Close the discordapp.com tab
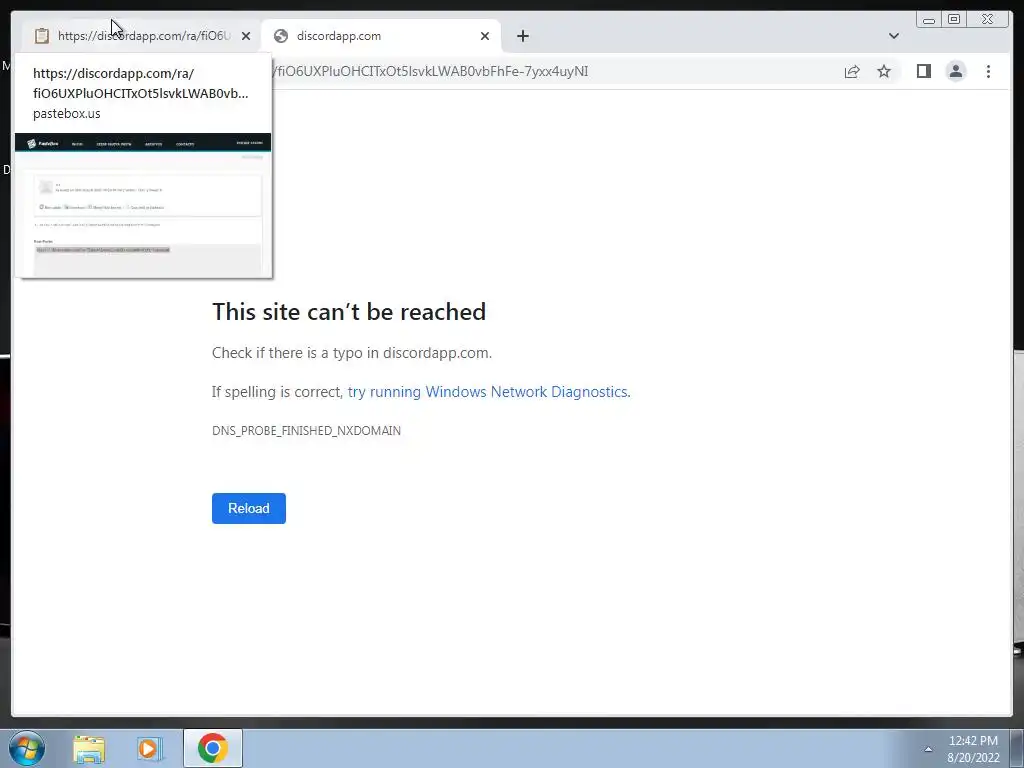 (485, 36)
